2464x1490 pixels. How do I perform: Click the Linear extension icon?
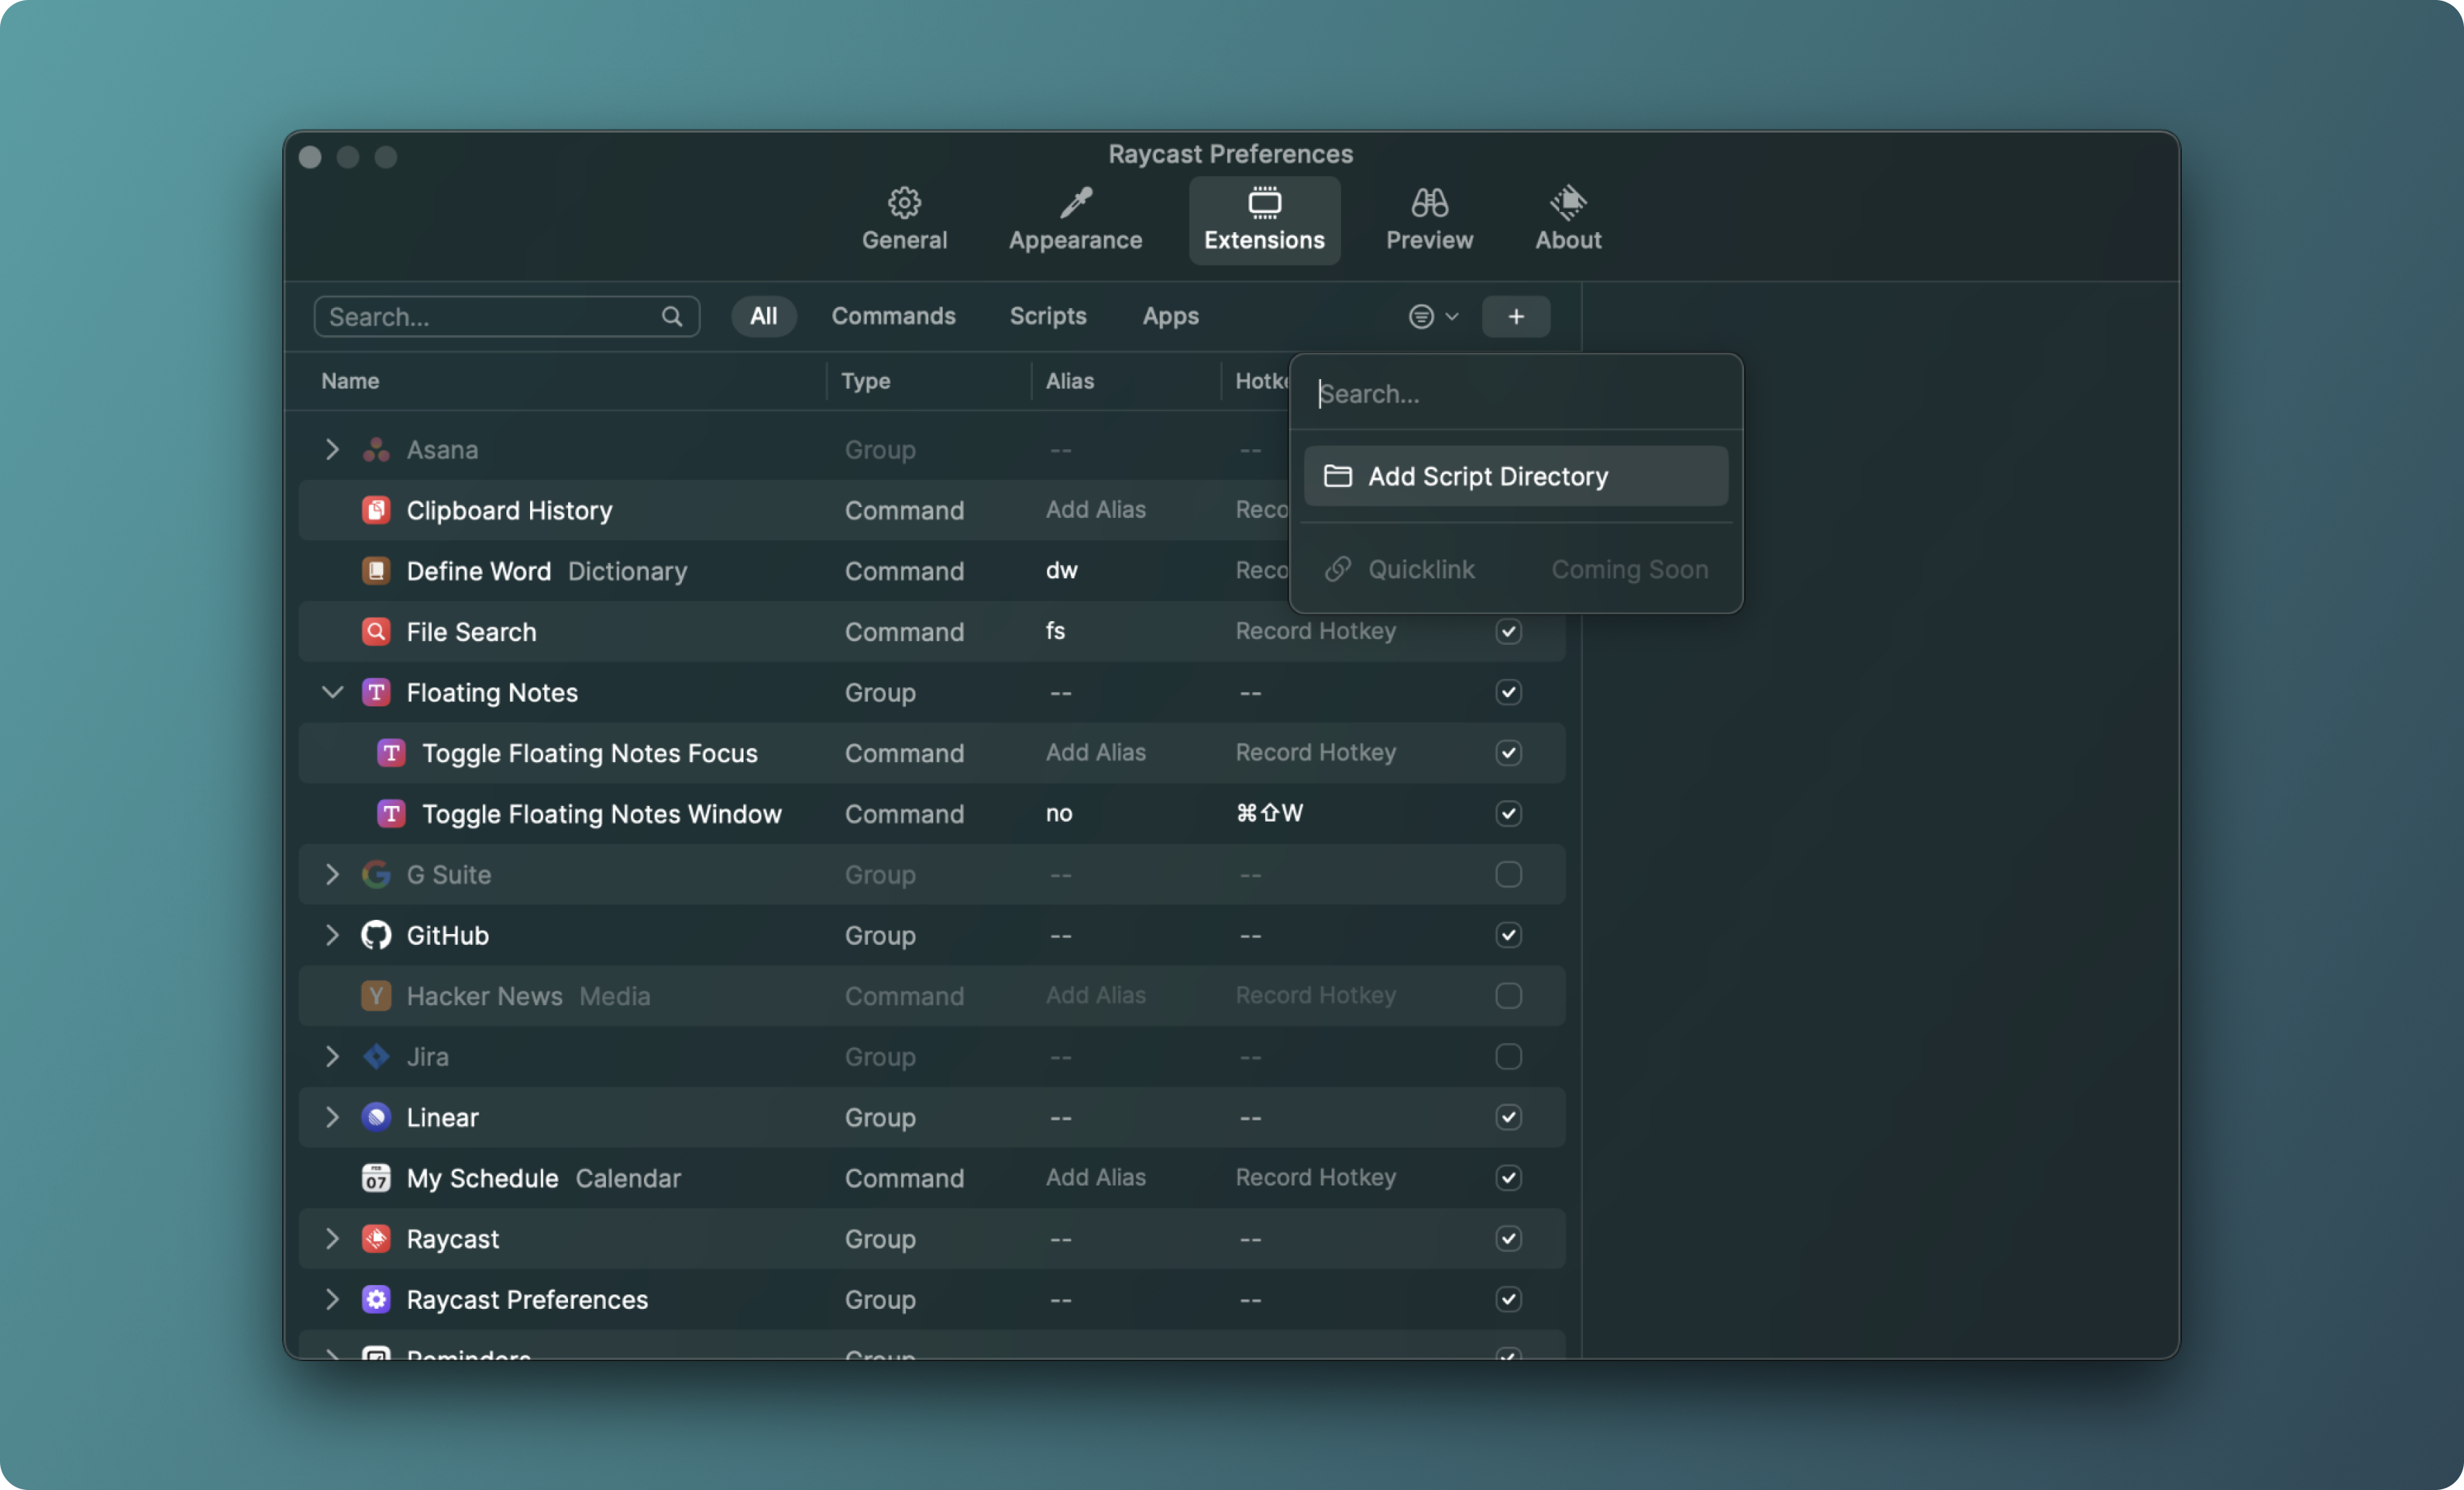(x=376, y=1117)
